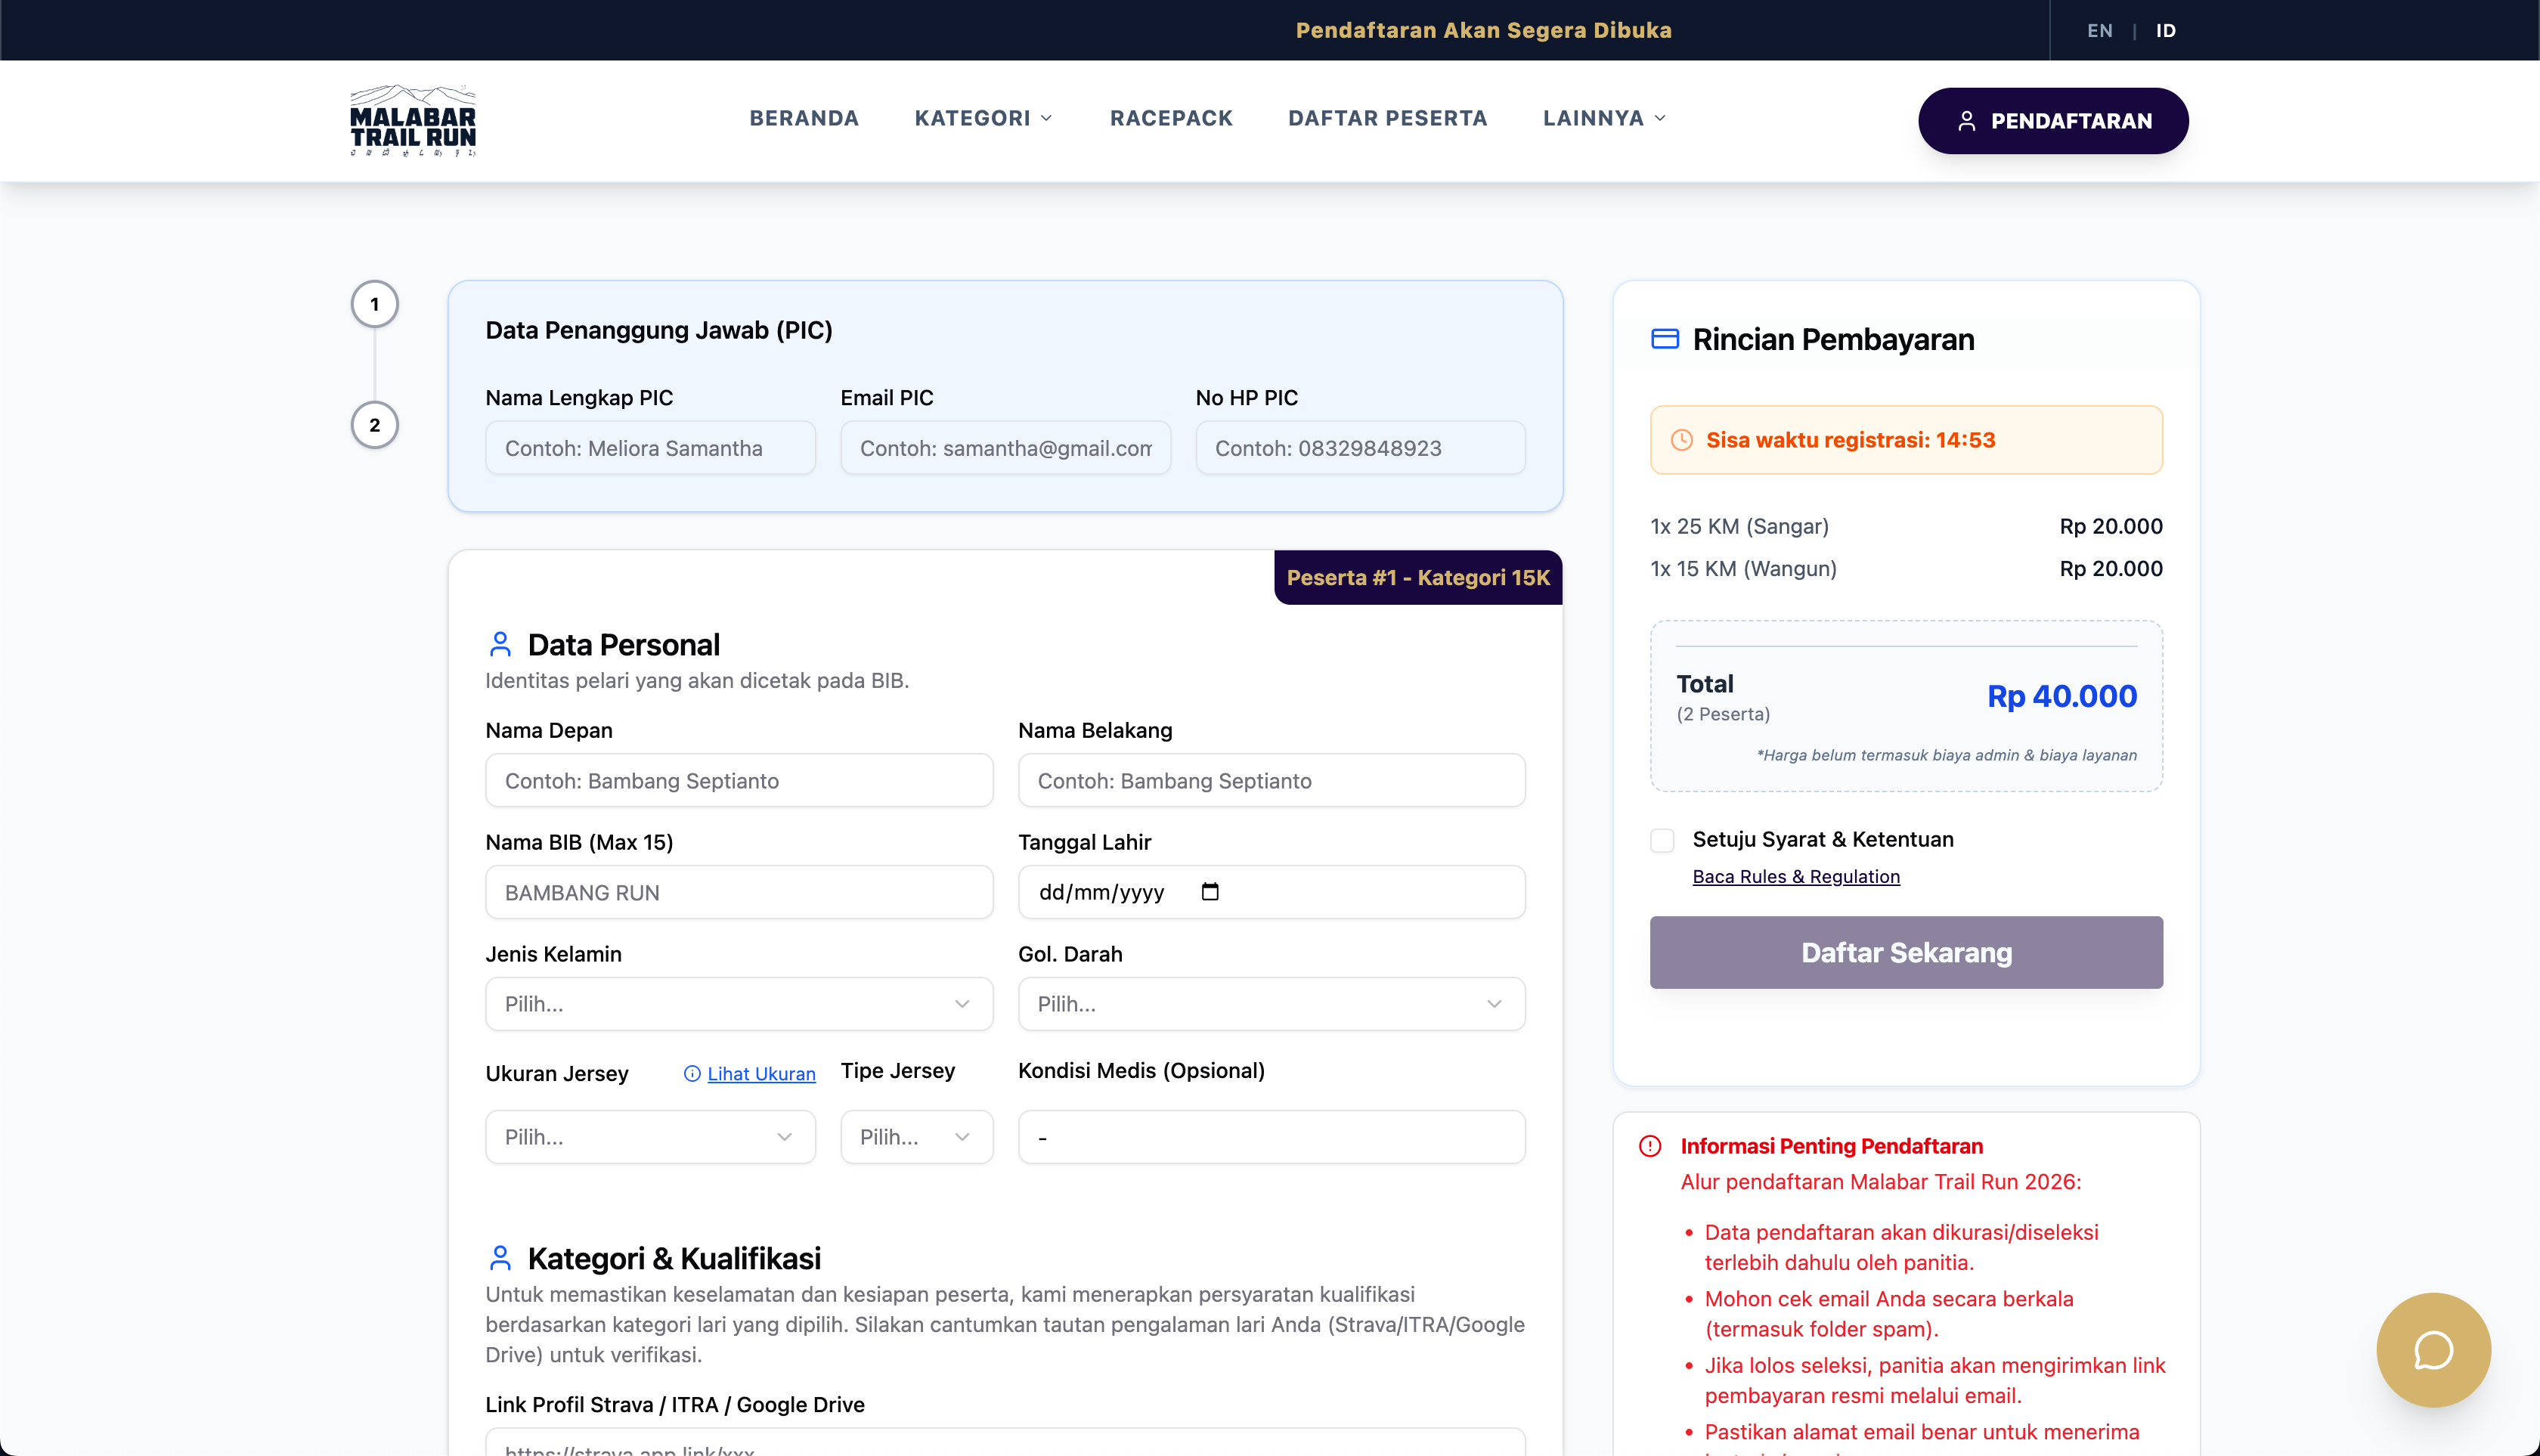This screenshot has width=2540, height=1456.
Task: Click the credit card icon beside Rincian Pembayaran
Action: tap(1665, 339)
